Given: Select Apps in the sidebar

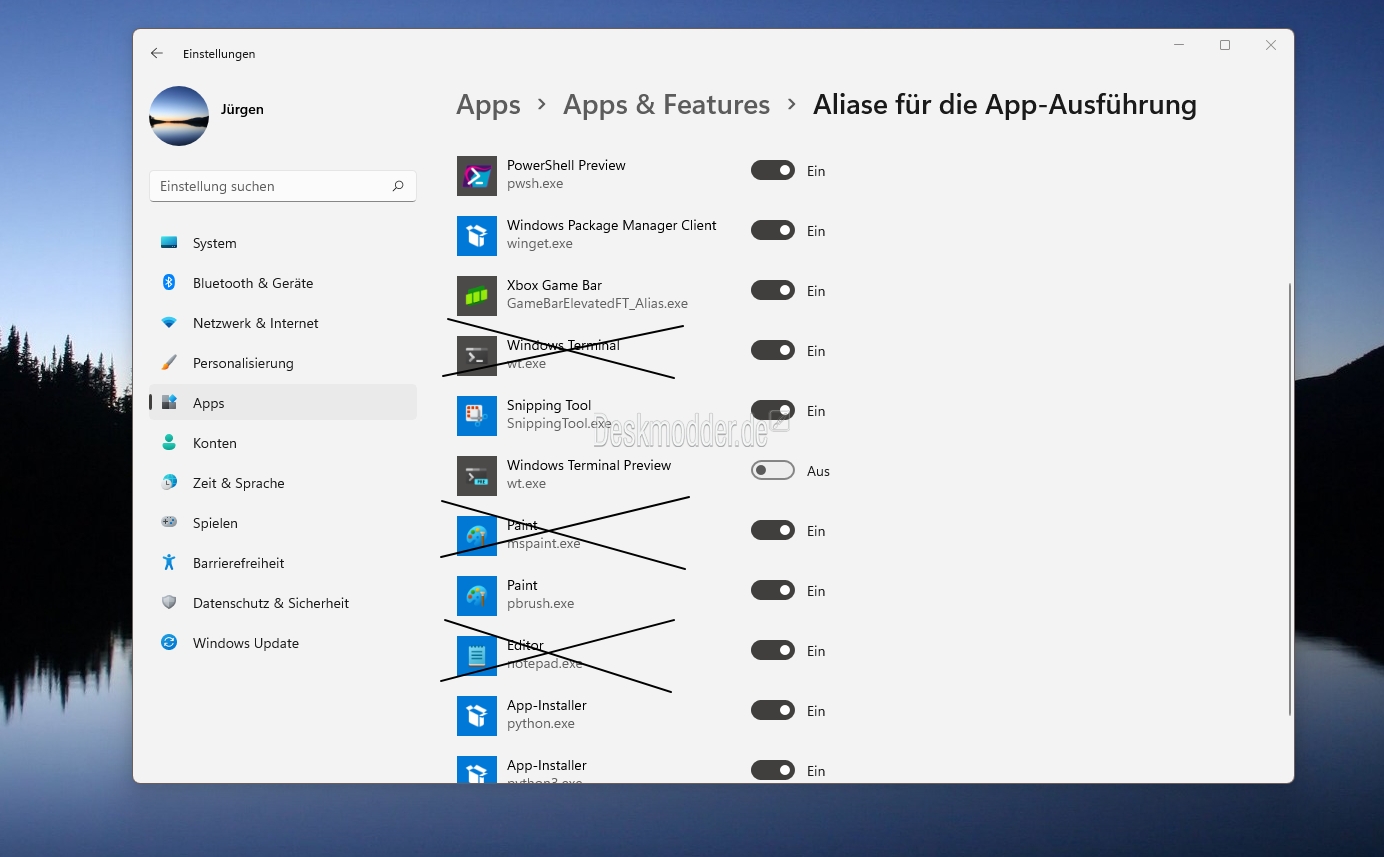Looking at the screenshot, I should click(283, 402).
